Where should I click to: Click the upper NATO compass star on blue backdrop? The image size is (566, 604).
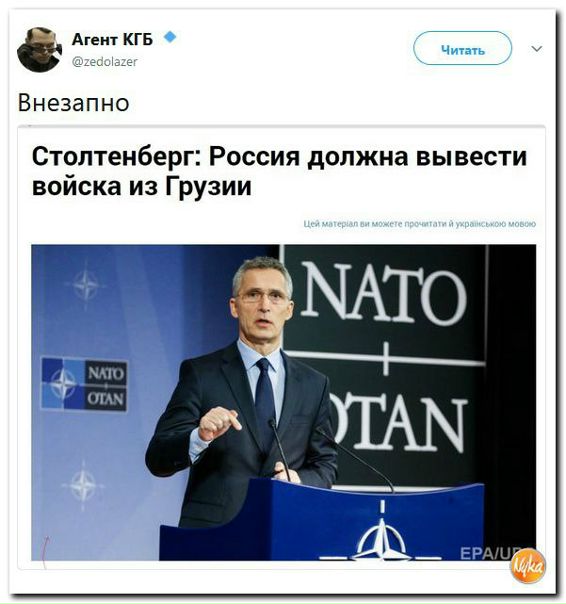tap(86, 285)
